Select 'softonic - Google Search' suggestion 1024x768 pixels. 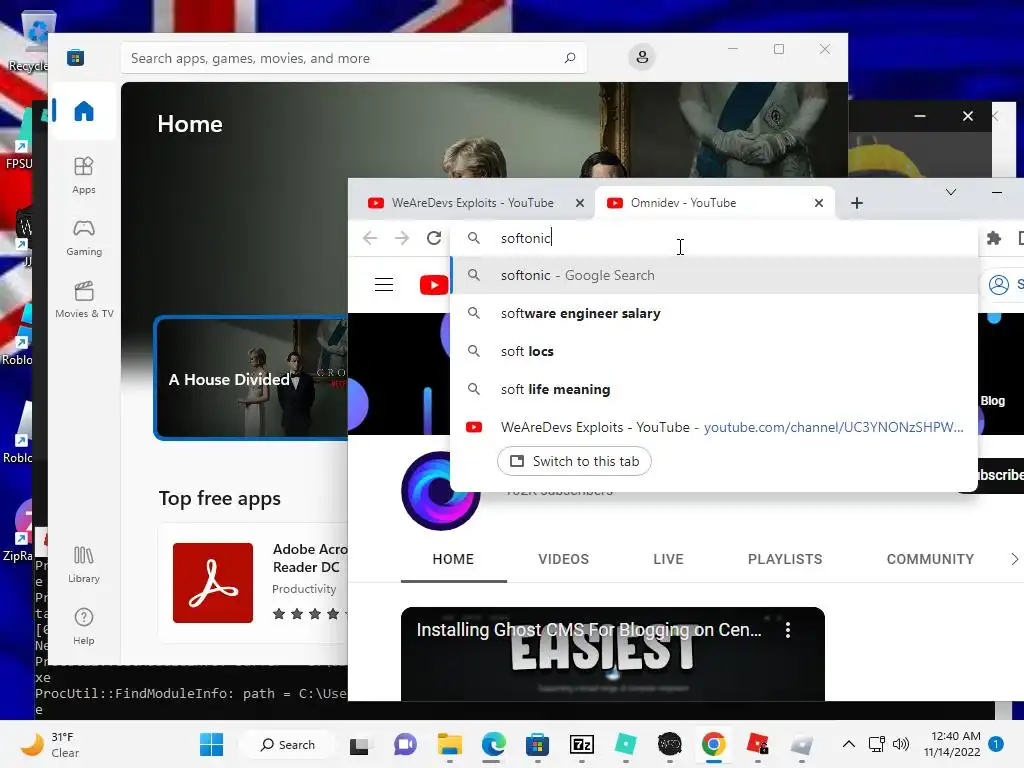[x=714, y=276]
